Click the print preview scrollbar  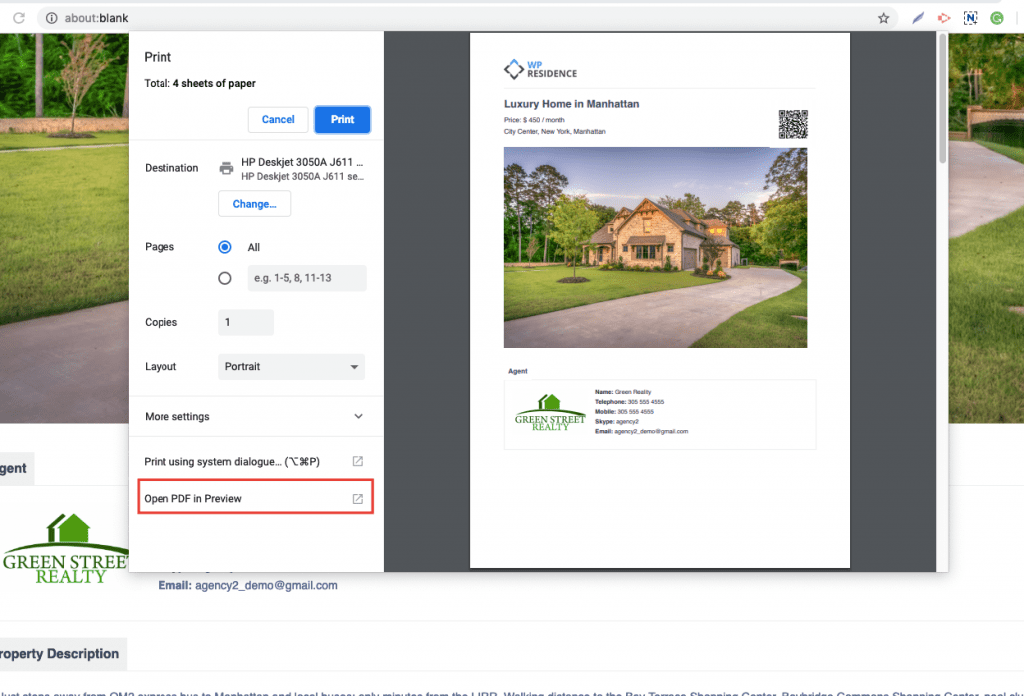point(942,98)
